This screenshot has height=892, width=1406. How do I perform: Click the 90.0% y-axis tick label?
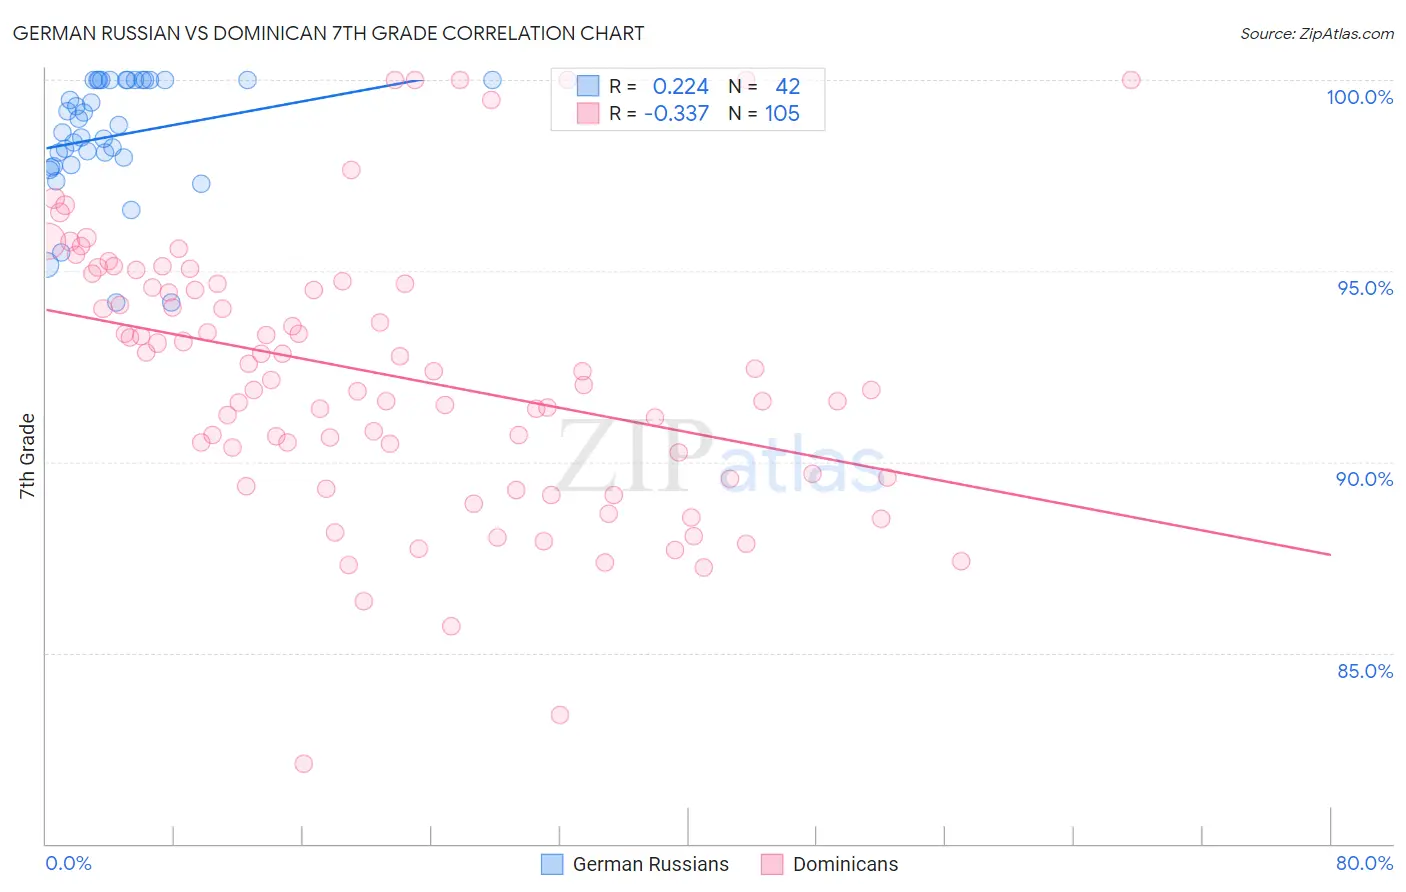tap(1365, 479)
